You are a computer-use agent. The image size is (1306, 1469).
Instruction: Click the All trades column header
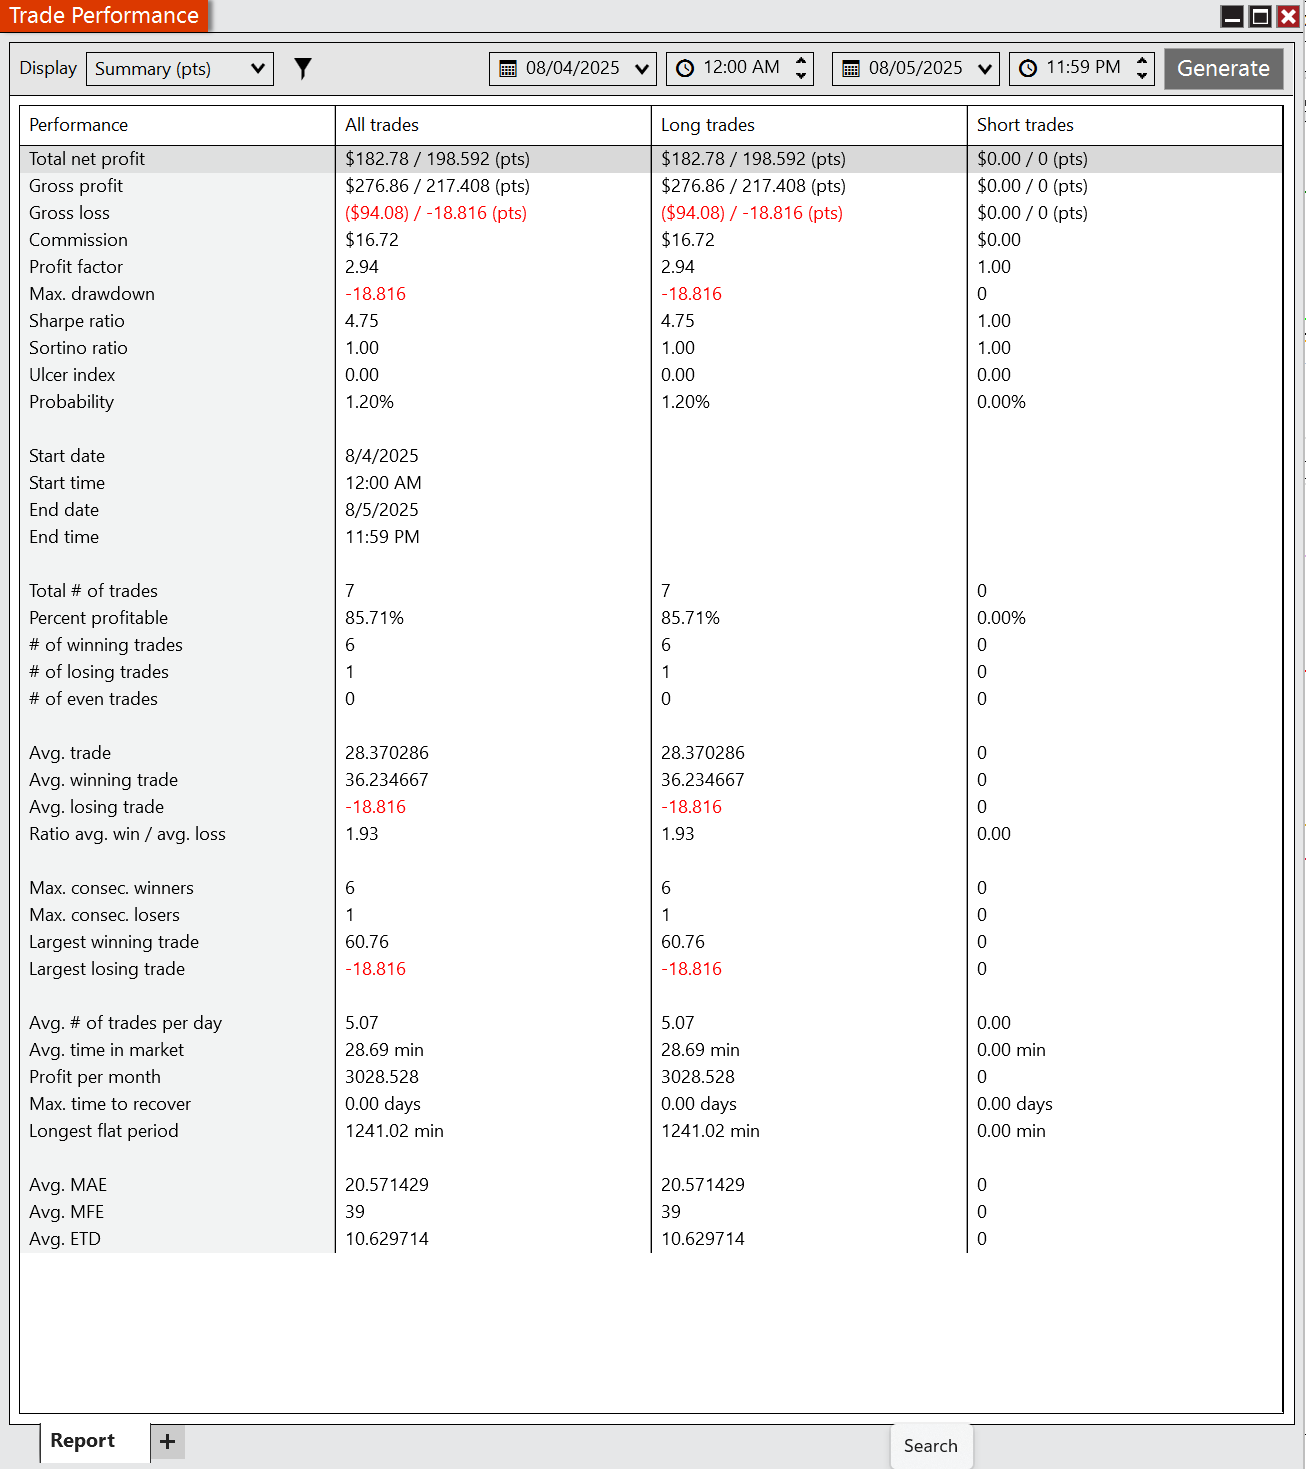(x=493, y=125)
